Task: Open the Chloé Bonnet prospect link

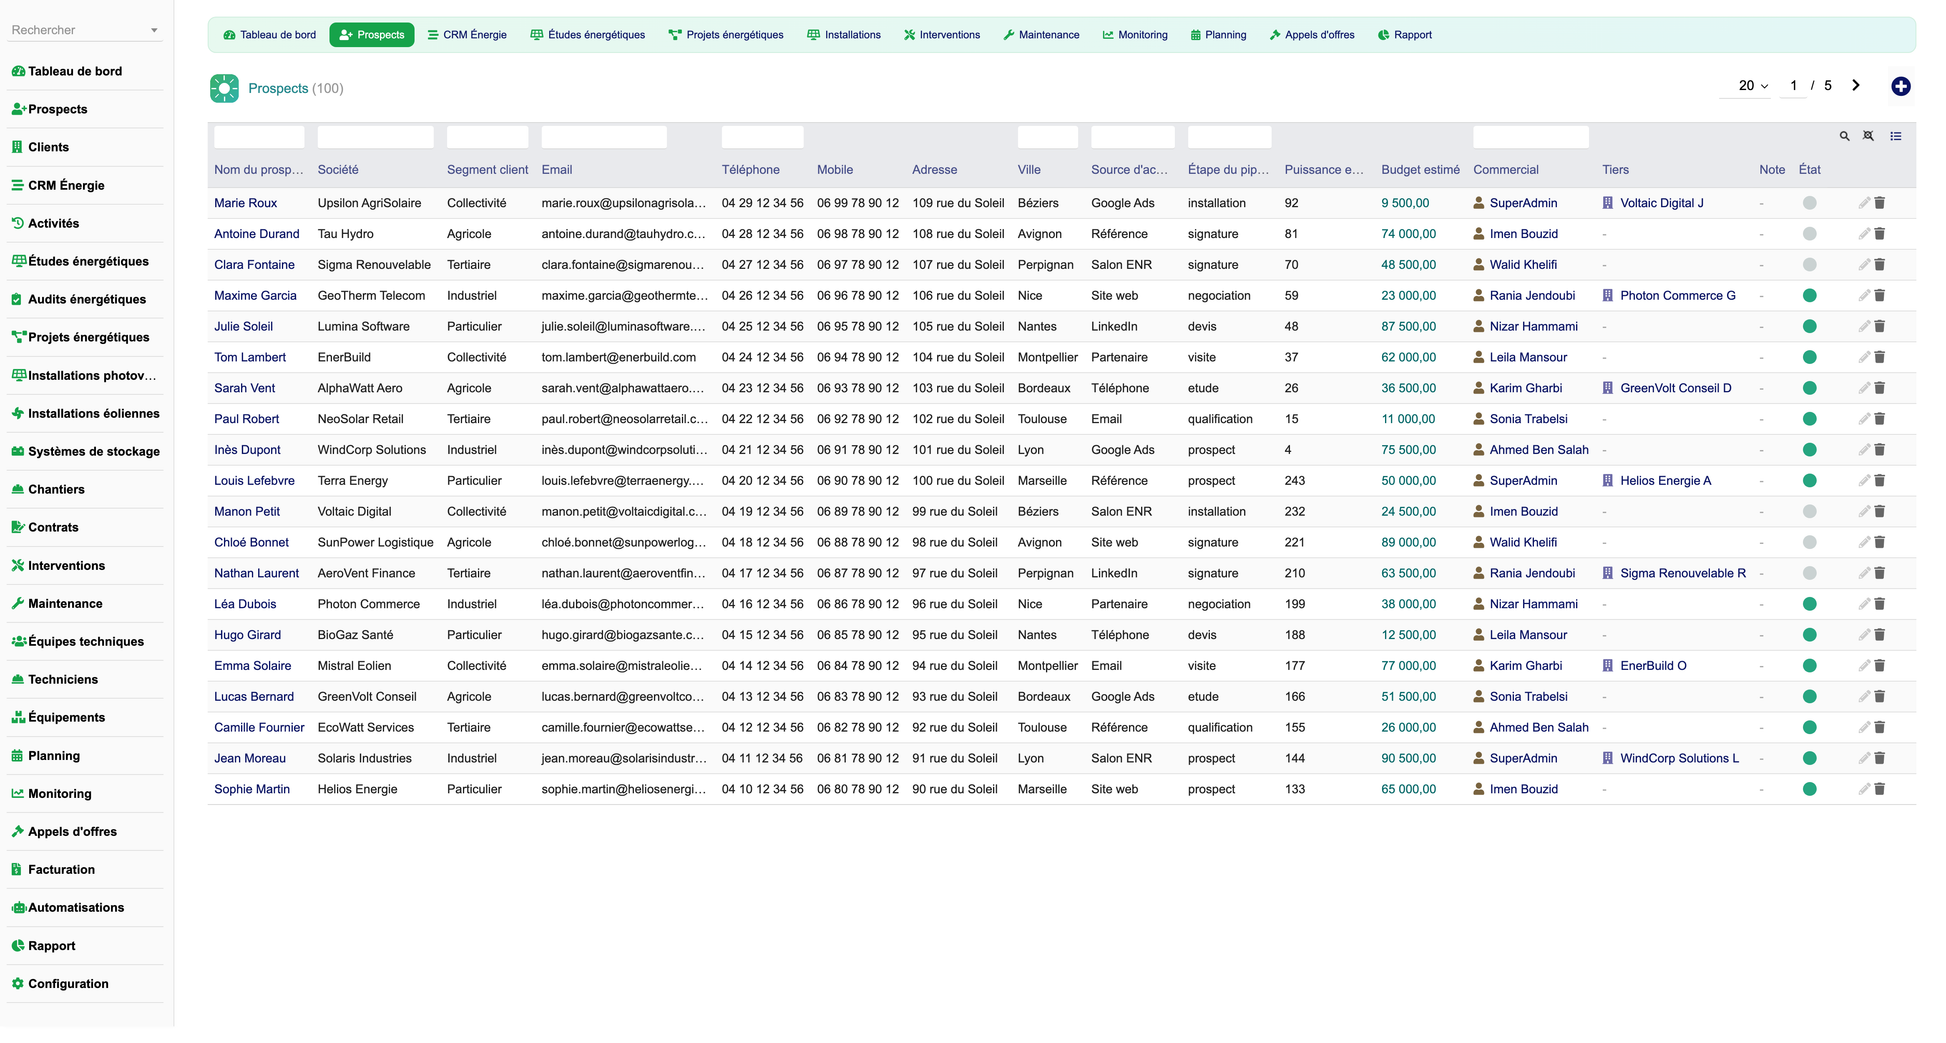Action: point(251,543)
